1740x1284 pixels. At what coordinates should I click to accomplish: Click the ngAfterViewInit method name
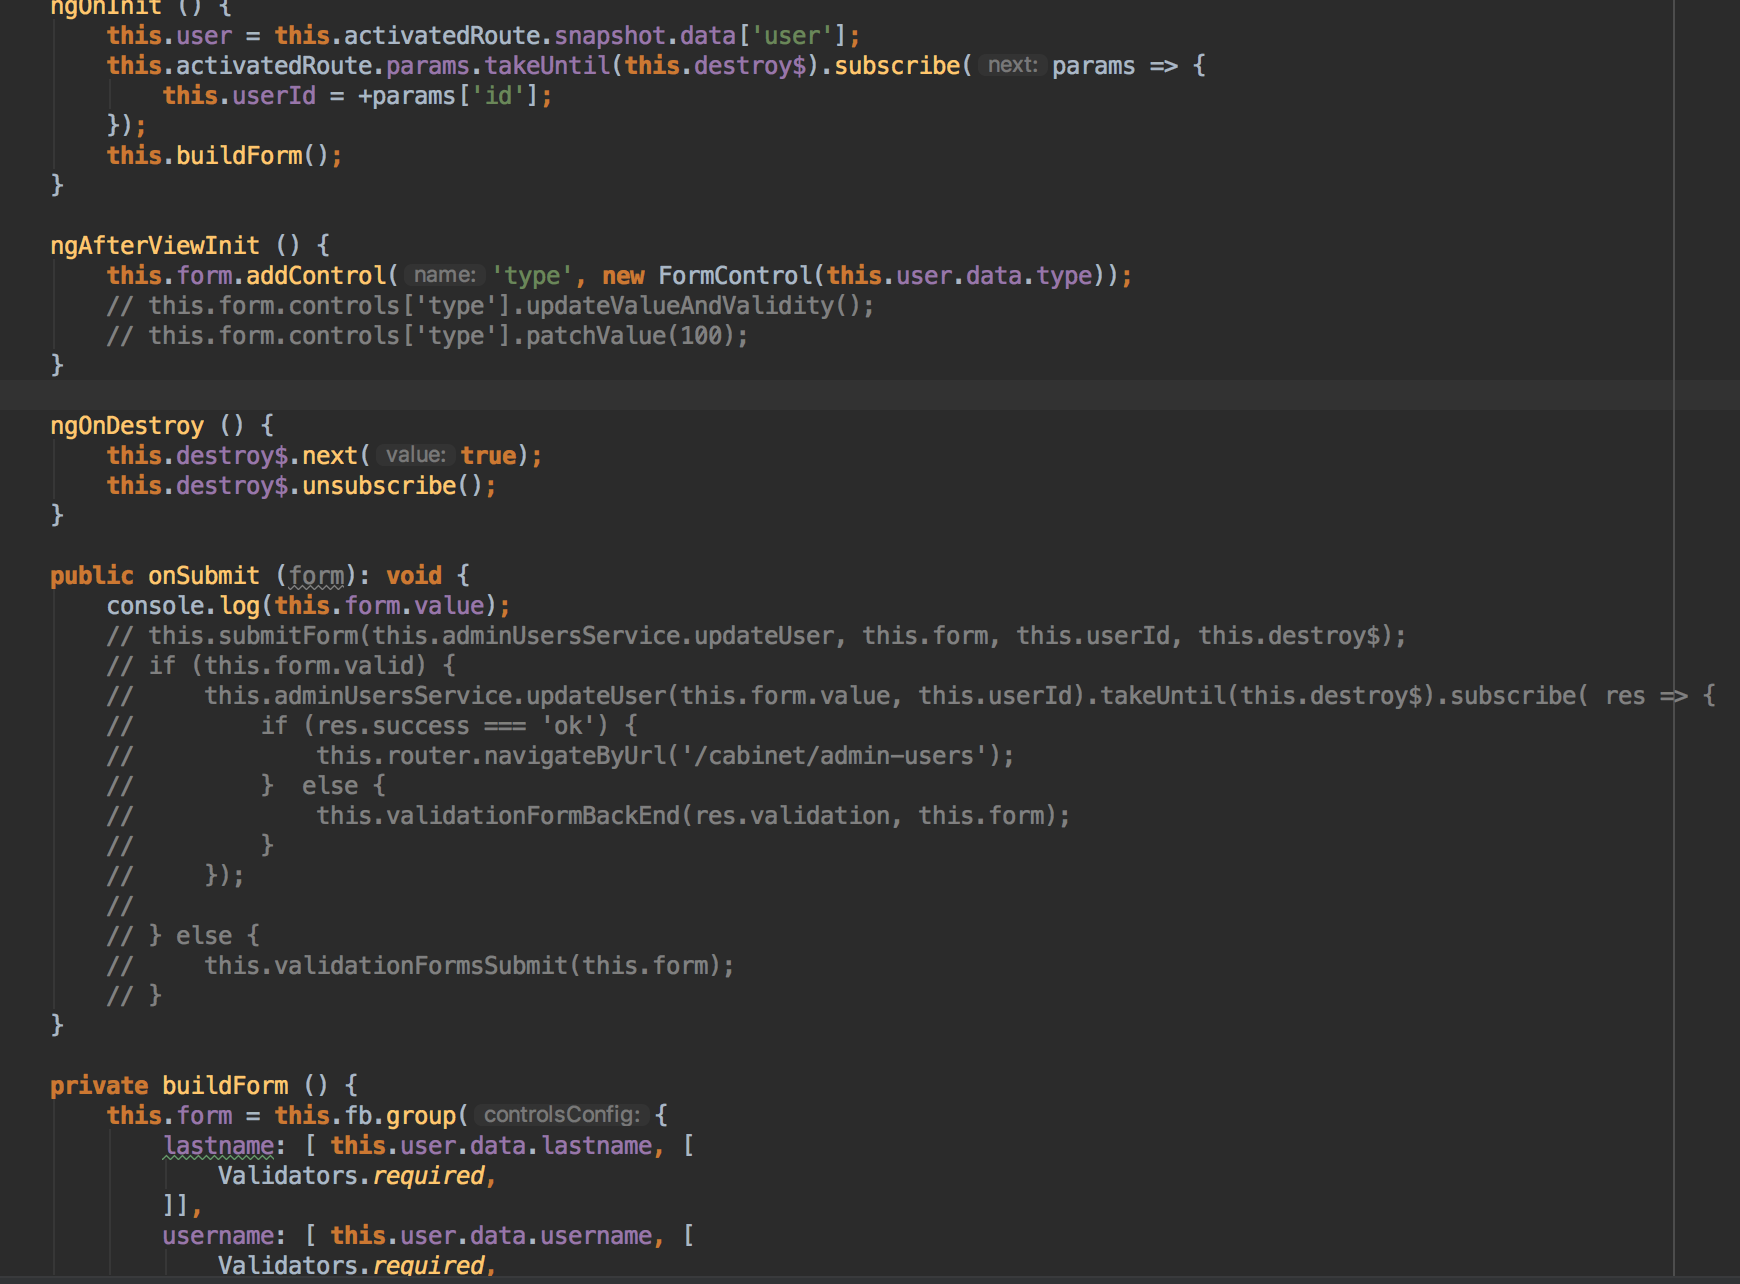155,246
